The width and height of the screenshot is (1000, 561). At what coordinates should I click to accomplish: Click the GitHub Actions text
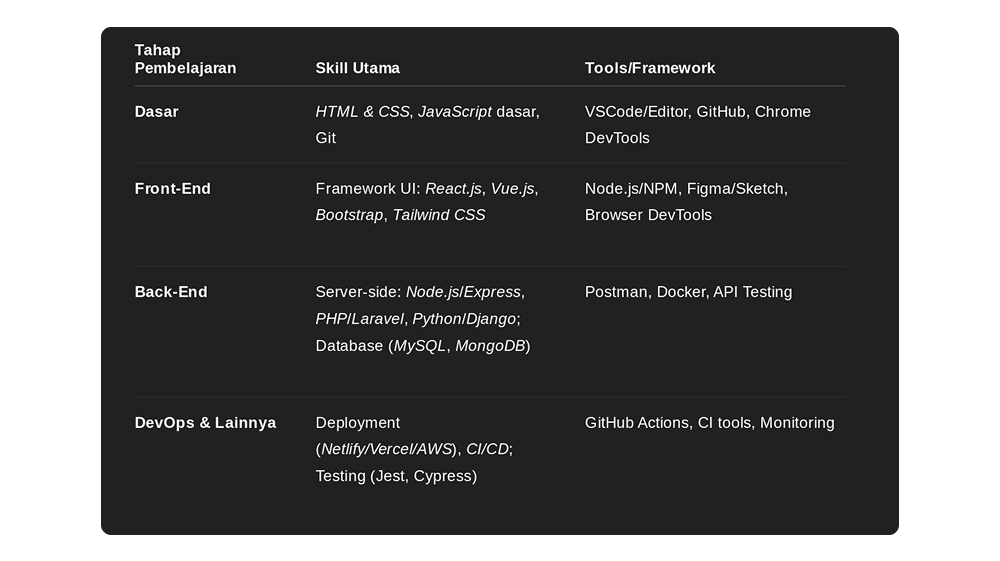click(636, 423)
